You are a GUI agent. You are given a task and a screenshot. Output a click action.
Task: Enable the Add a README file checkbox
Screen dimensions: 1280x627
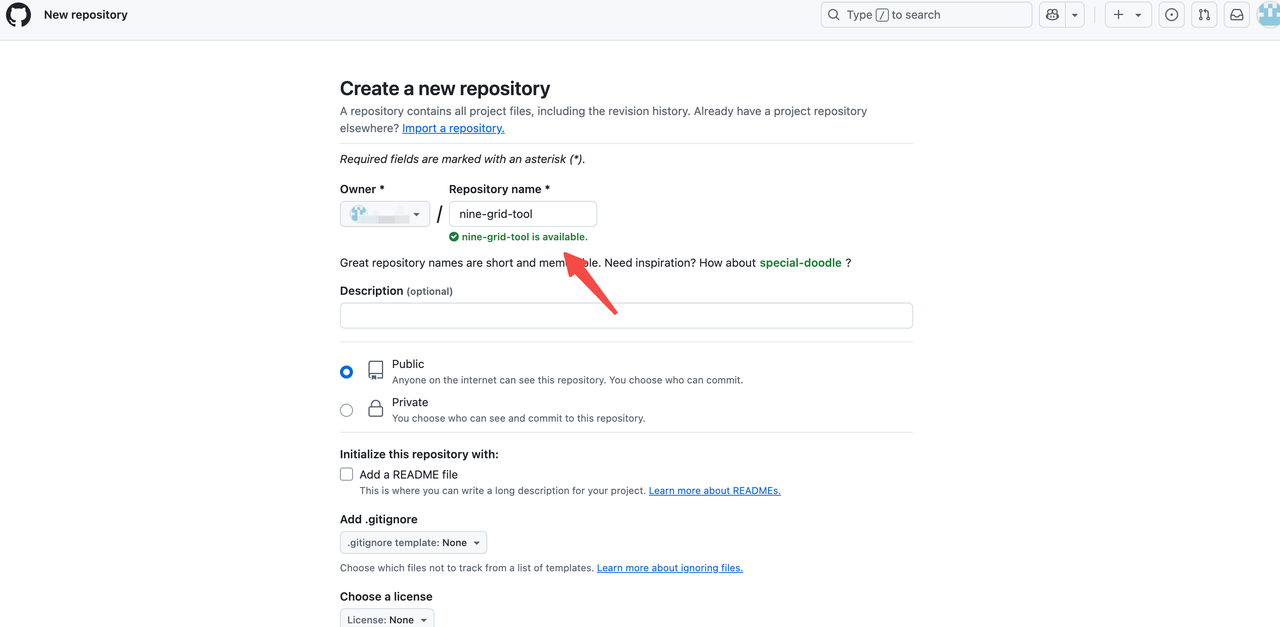[346, 474]
